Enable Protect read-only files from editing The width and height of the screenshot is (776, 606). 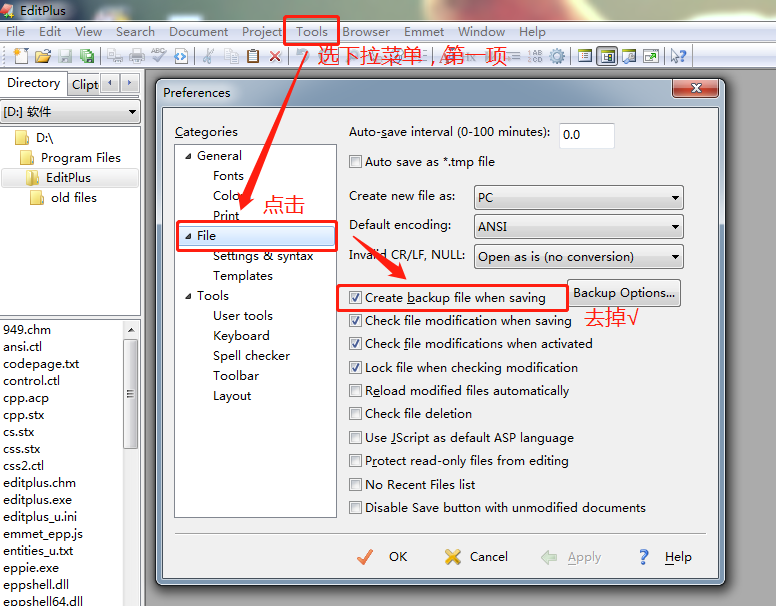tap(355, 461)
